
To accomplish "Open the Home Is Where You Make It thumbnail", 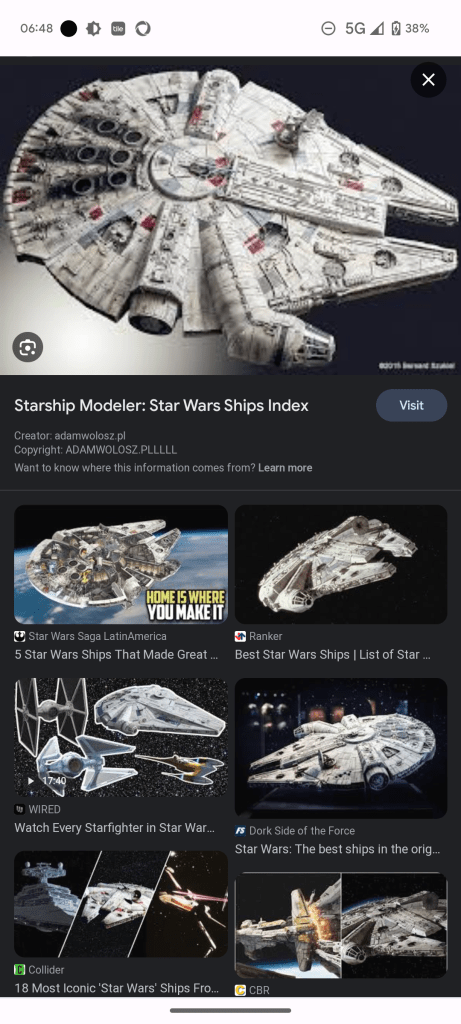I will (x=121, y=564).
